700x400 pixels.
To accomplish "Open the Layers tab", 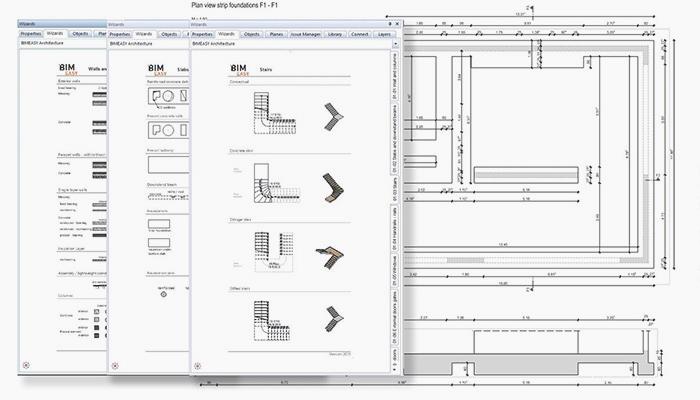I will click(x=385, y=34).
